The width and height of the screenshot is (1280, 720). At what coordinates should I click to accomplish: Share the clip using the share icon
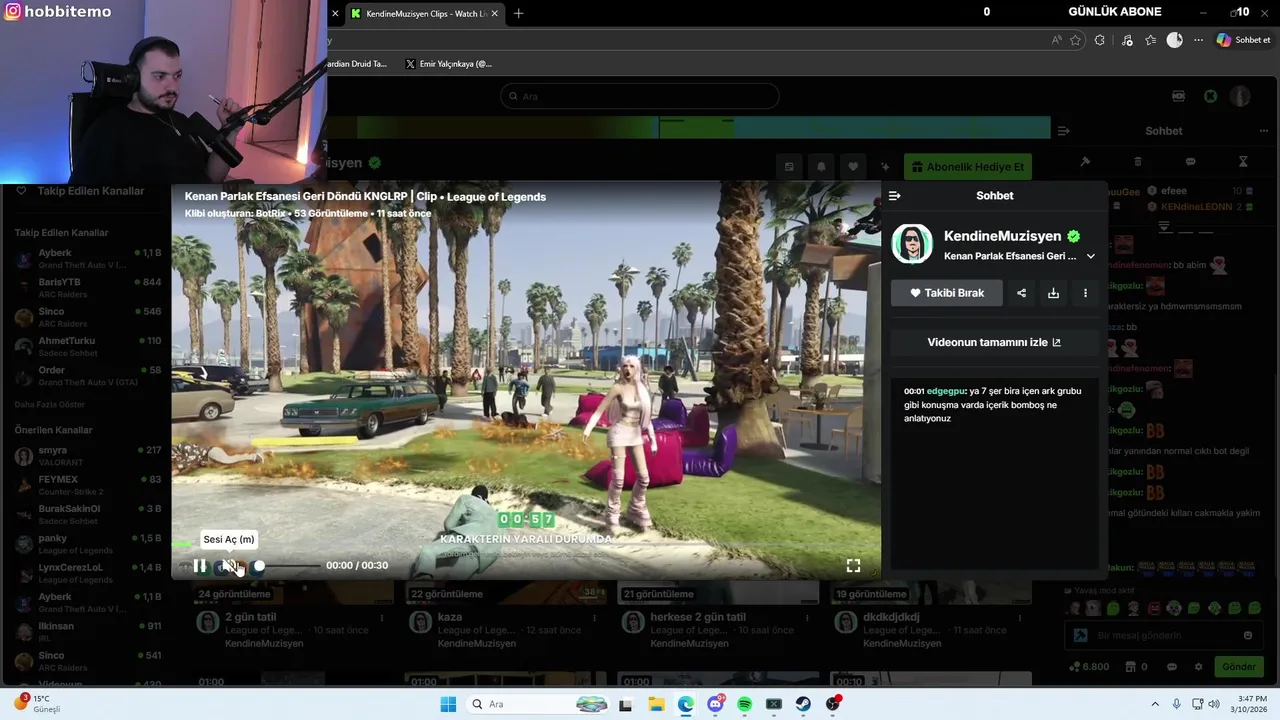pyautogui.click(x=1021, y=293)
